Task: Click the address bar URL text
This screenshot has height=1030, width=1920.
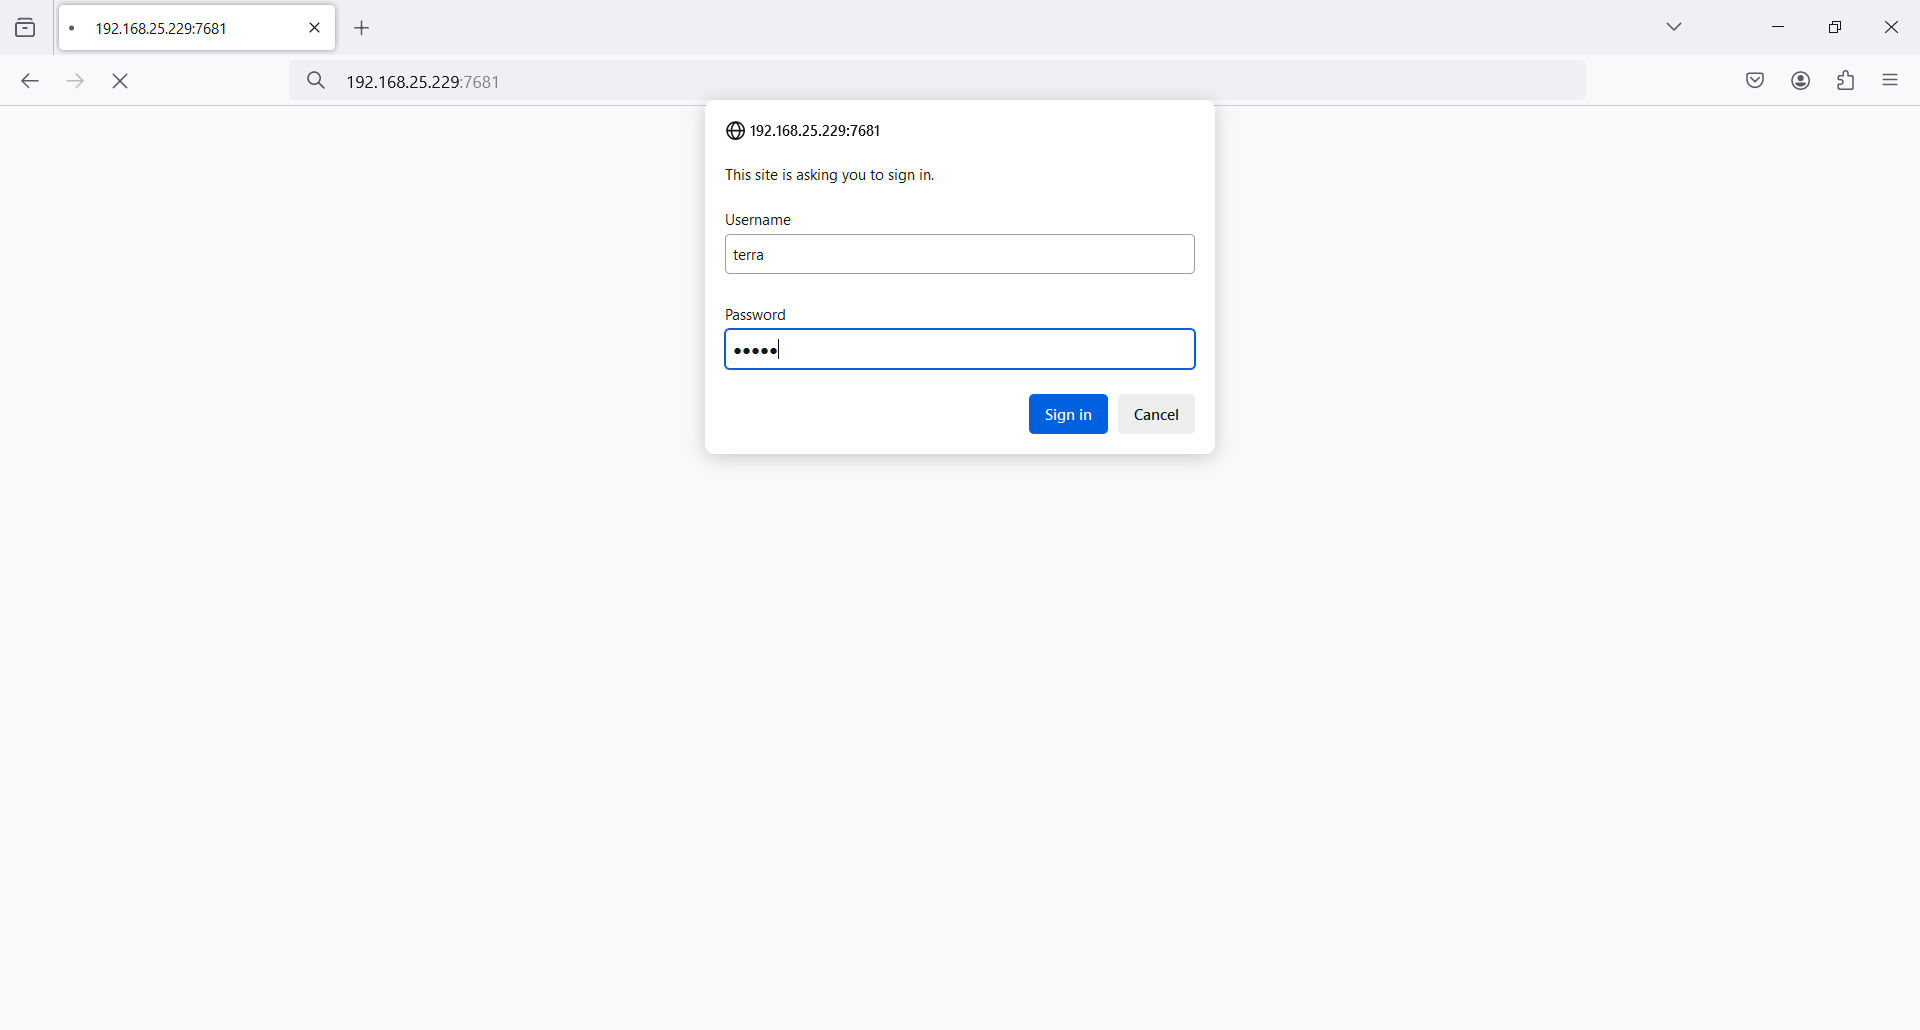Action: click(423, 82)
